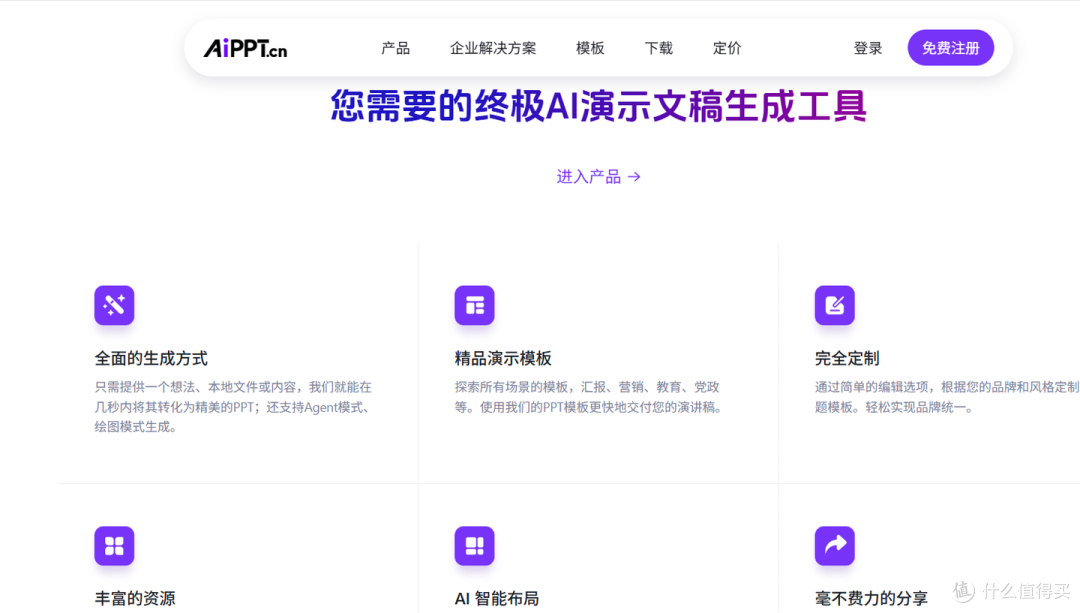Open the 产品 menu
Screen dimensions: 1080x613
tap(395, 48)
